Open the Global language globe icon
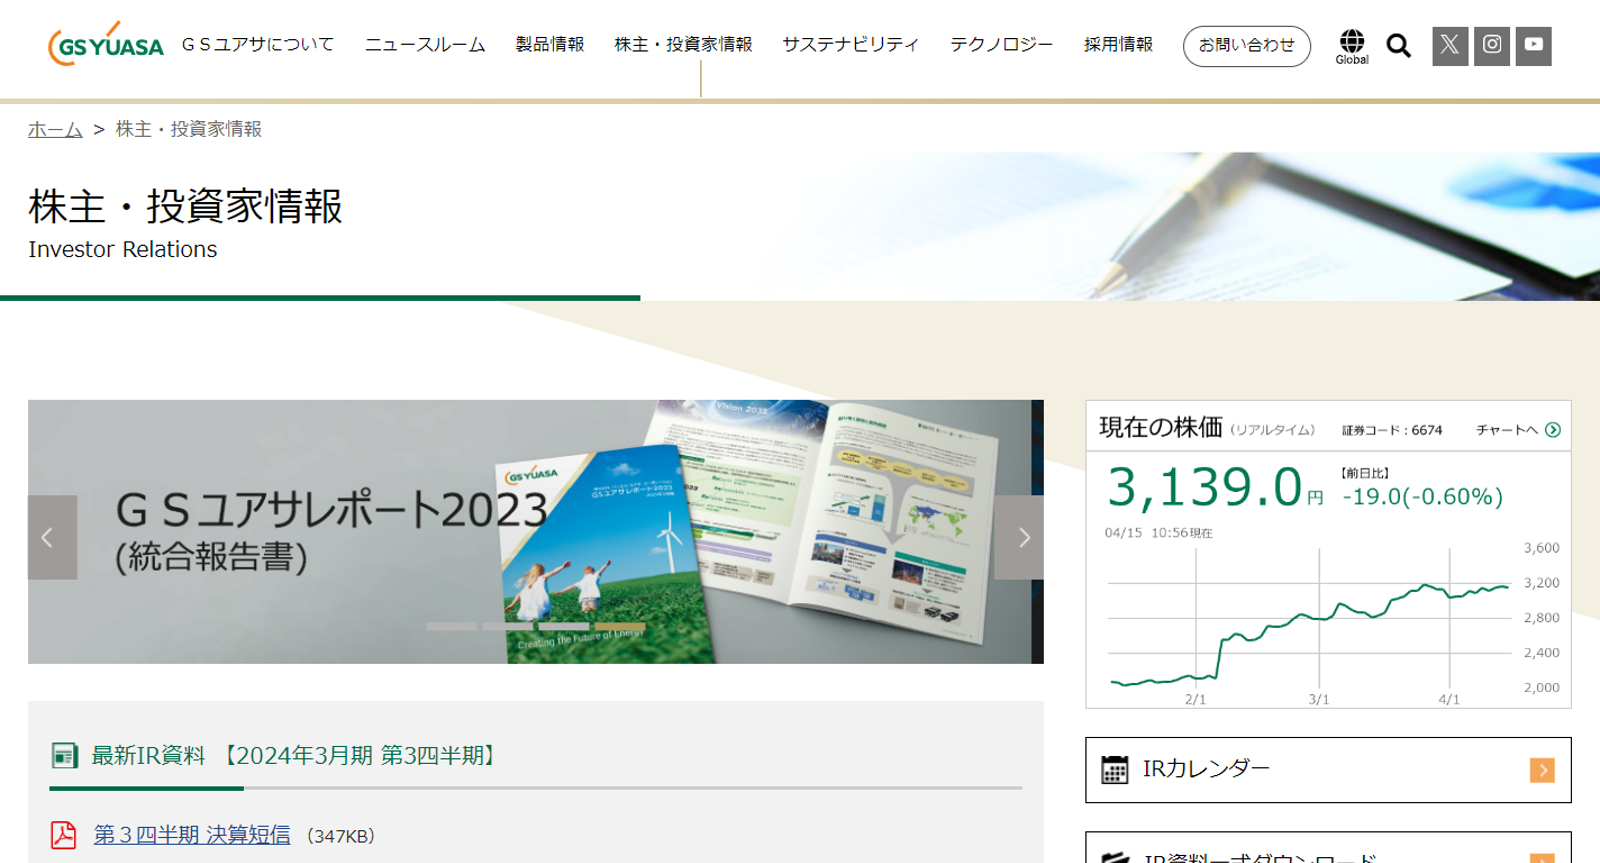Screen dimensions: 1600x863 (x=1352, y=46)
